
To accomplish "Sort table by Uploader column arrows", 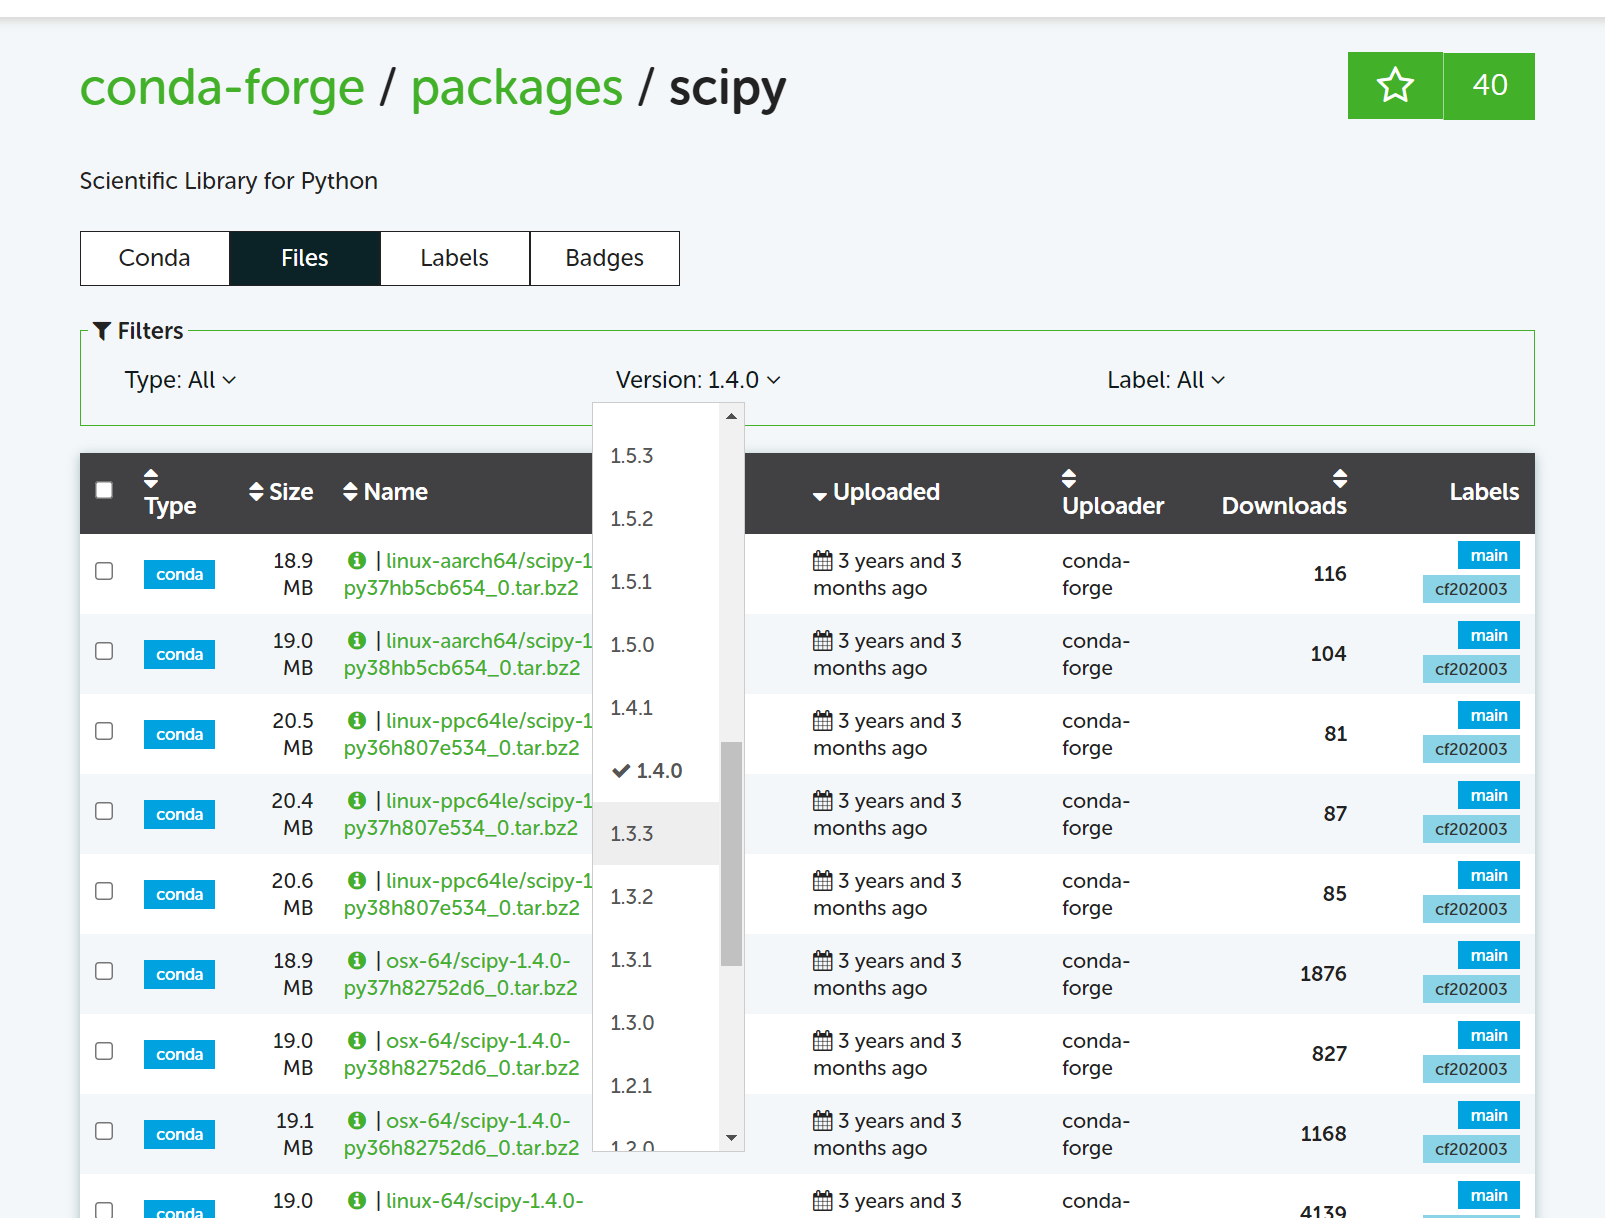I will [x=1069, y=478].
